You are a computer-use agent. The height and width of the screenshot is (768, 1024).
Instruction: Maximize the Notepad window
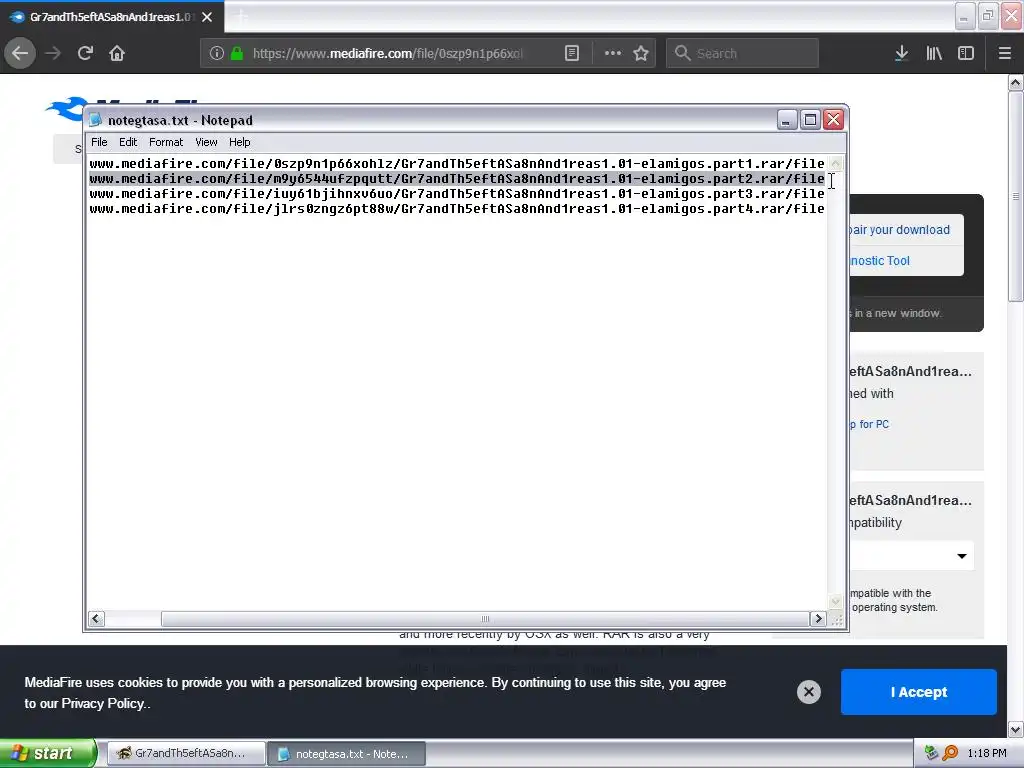(810, 120)
